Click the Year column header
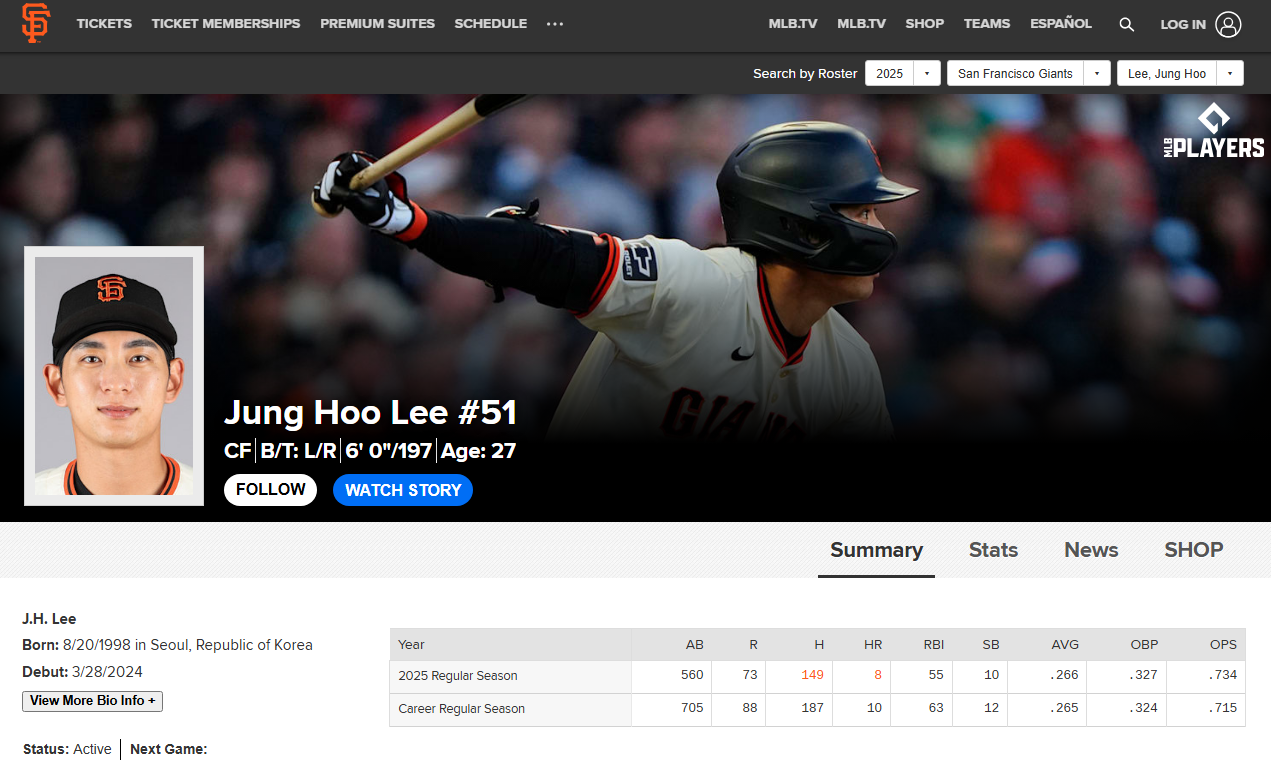 [411, 645]
